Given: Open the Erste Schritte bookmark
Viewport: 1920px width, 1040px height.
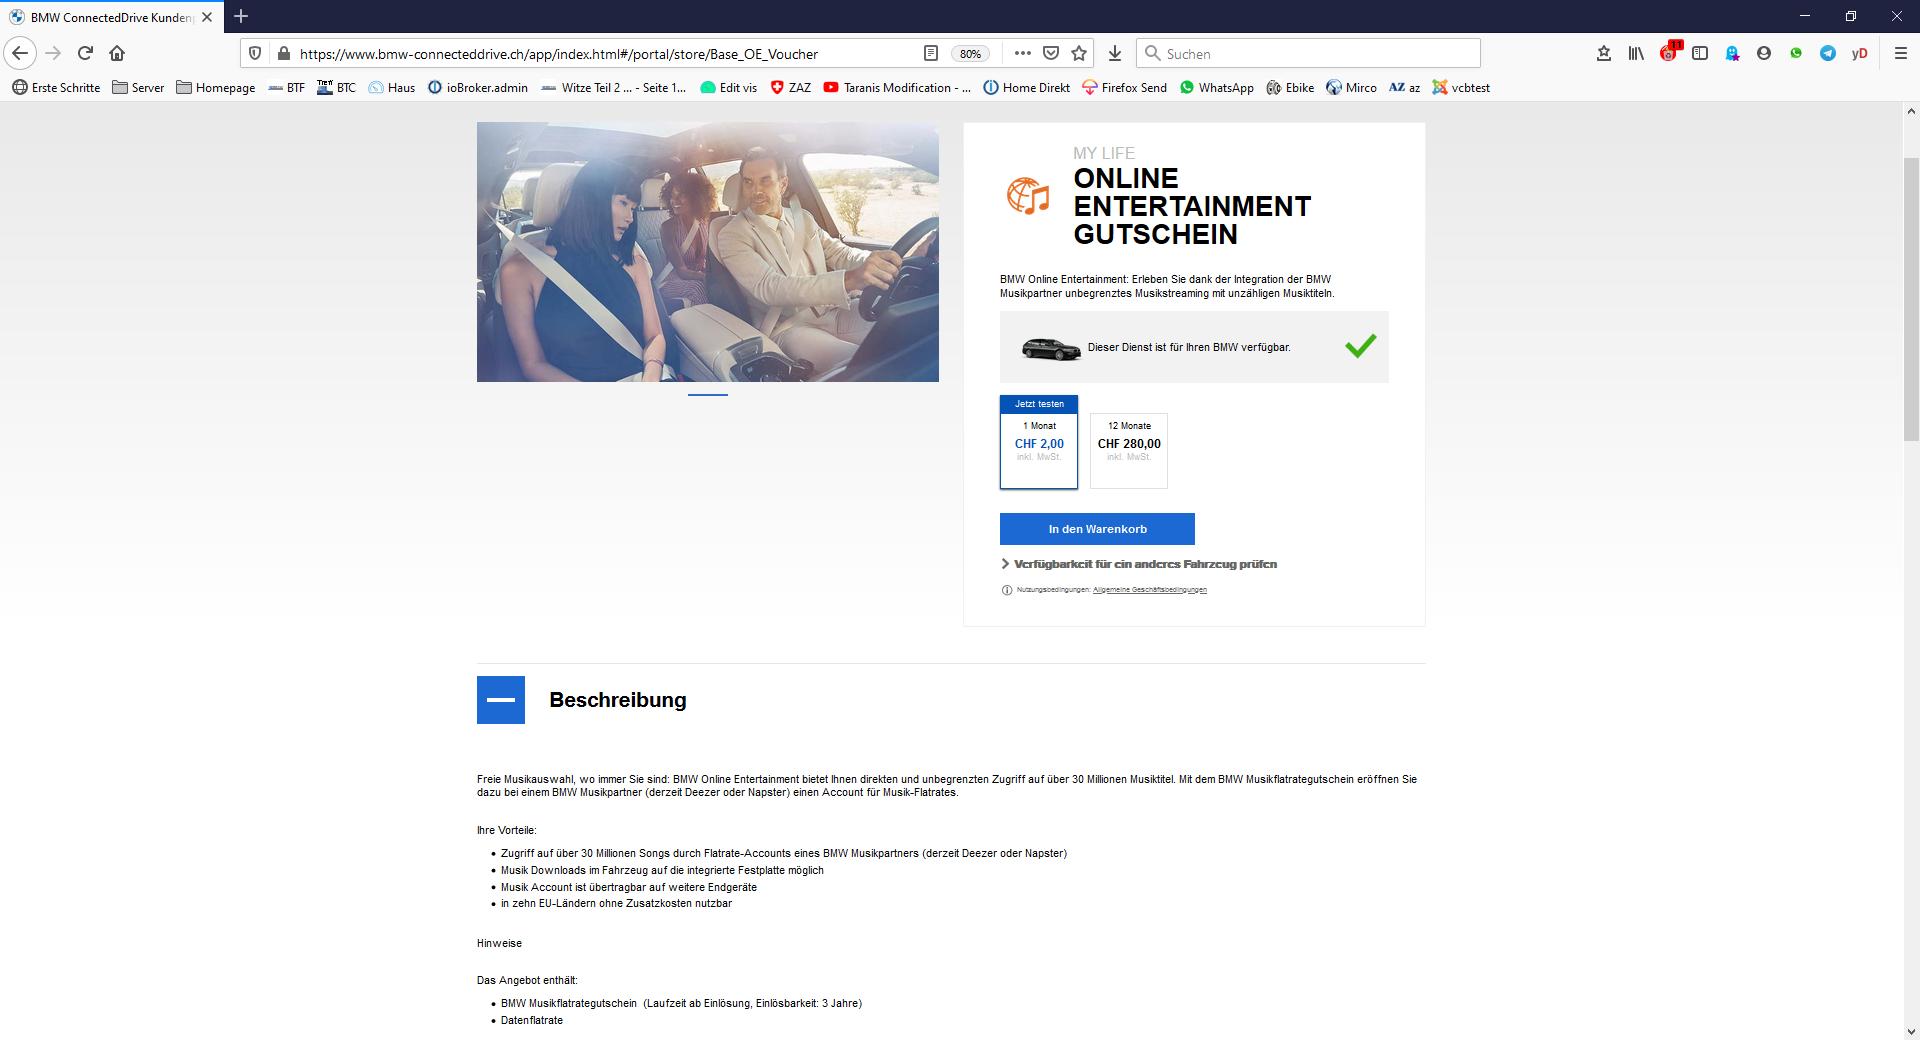Looking at the screenshot, I should pos(56,88).
